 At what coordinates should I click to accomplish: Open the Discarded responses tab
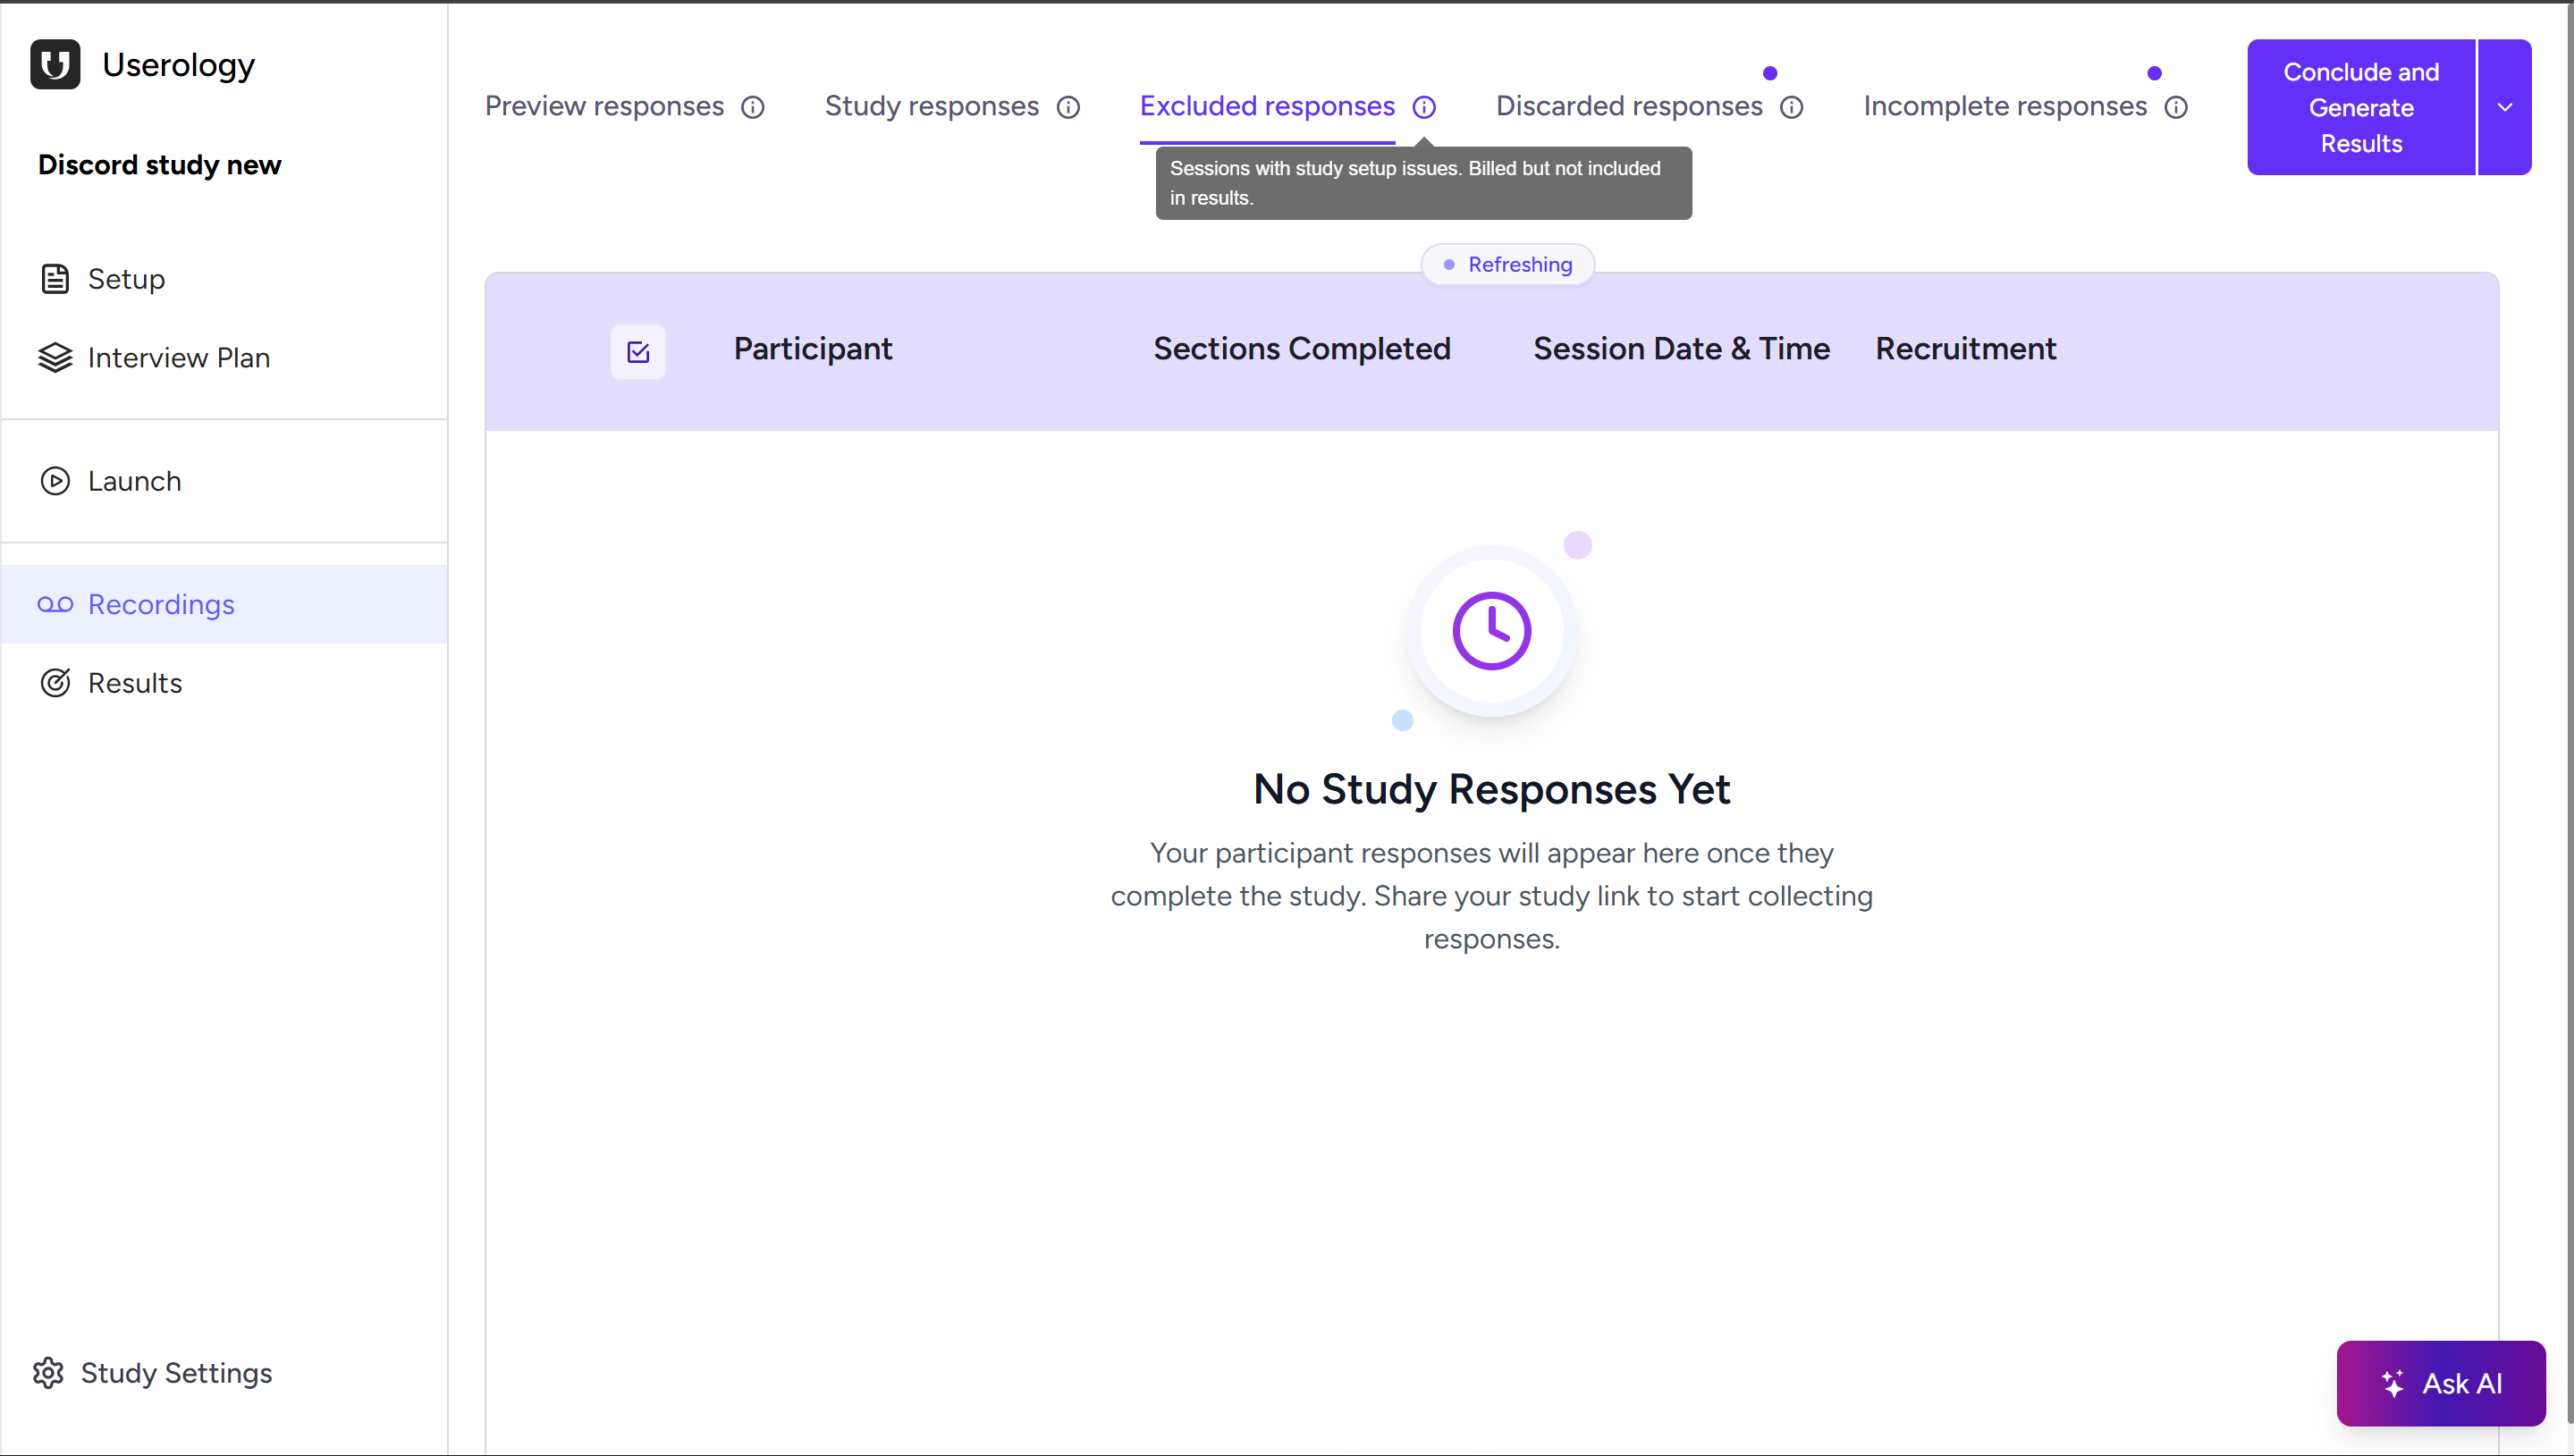coord(1628,106)
